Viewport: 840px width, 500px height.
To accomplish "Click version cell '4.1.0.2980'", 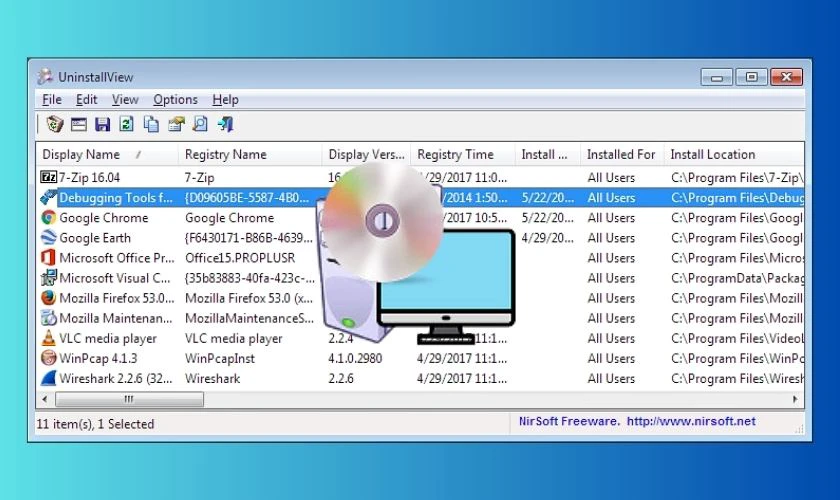I will tap(355, 359).
